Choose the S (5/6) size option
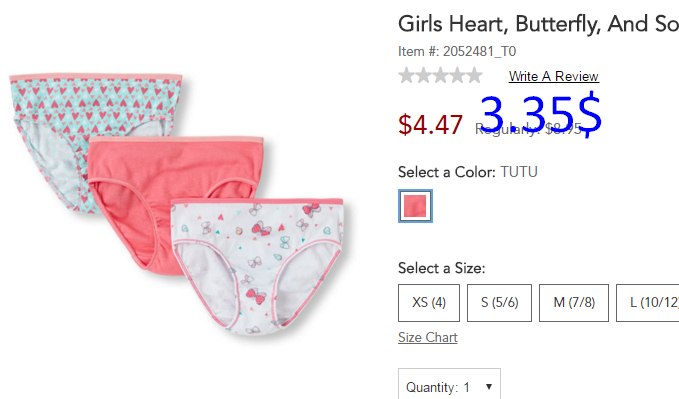 (499, 303)
